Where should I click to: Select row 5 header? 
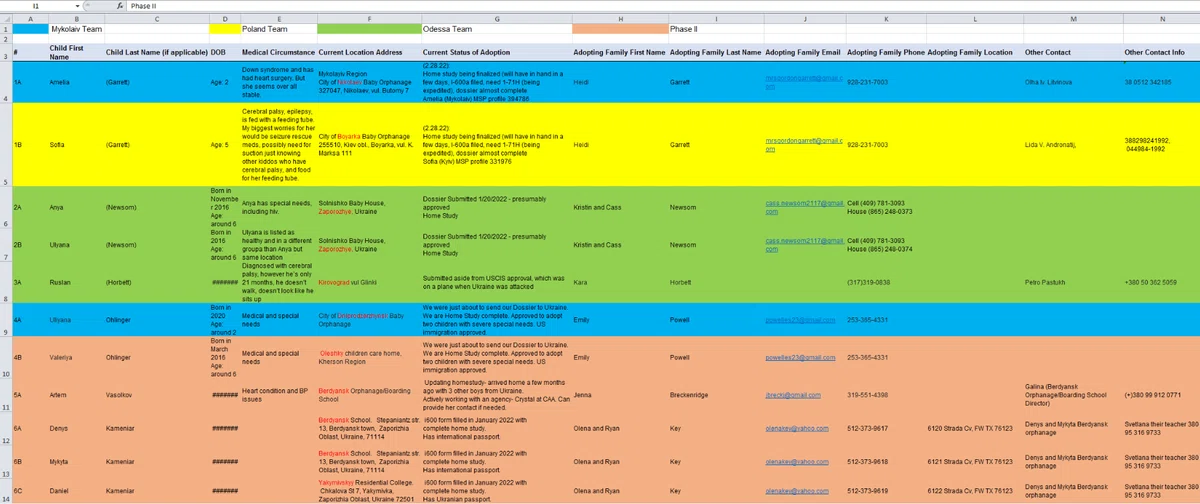click(5, 144)
